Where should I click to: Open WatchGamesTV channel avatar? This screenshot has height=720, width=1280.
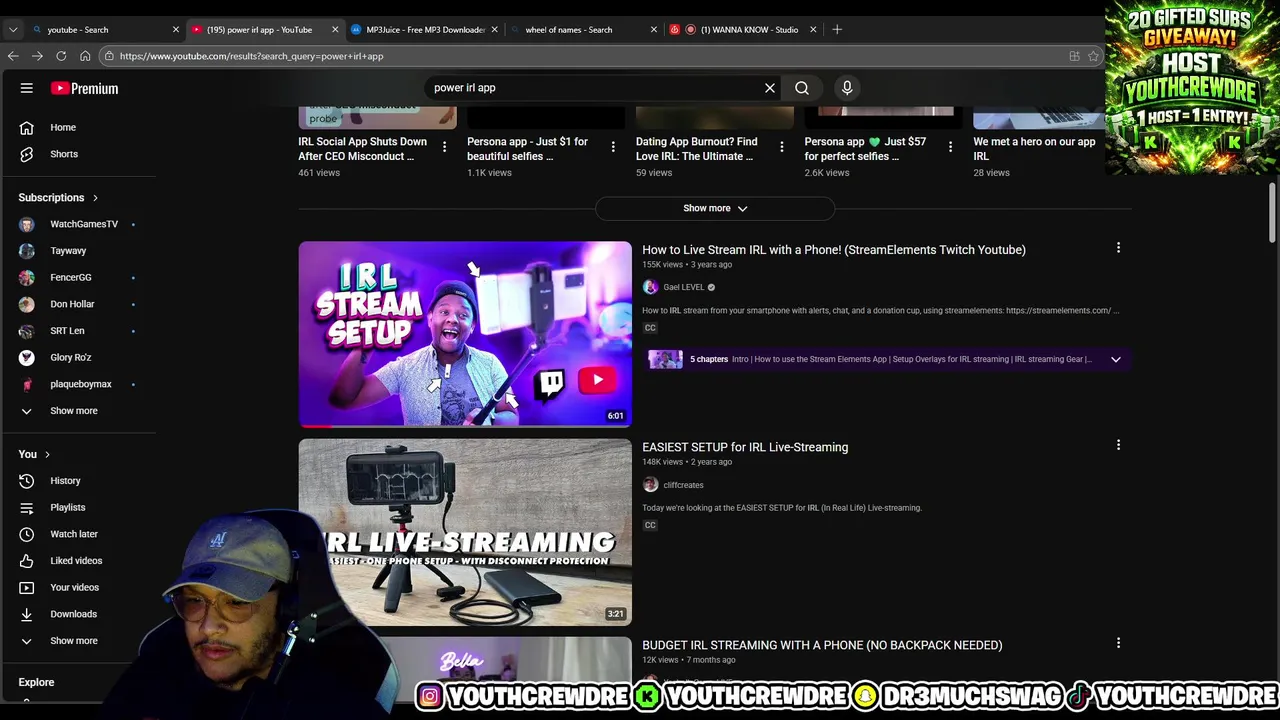click(27, 224)
